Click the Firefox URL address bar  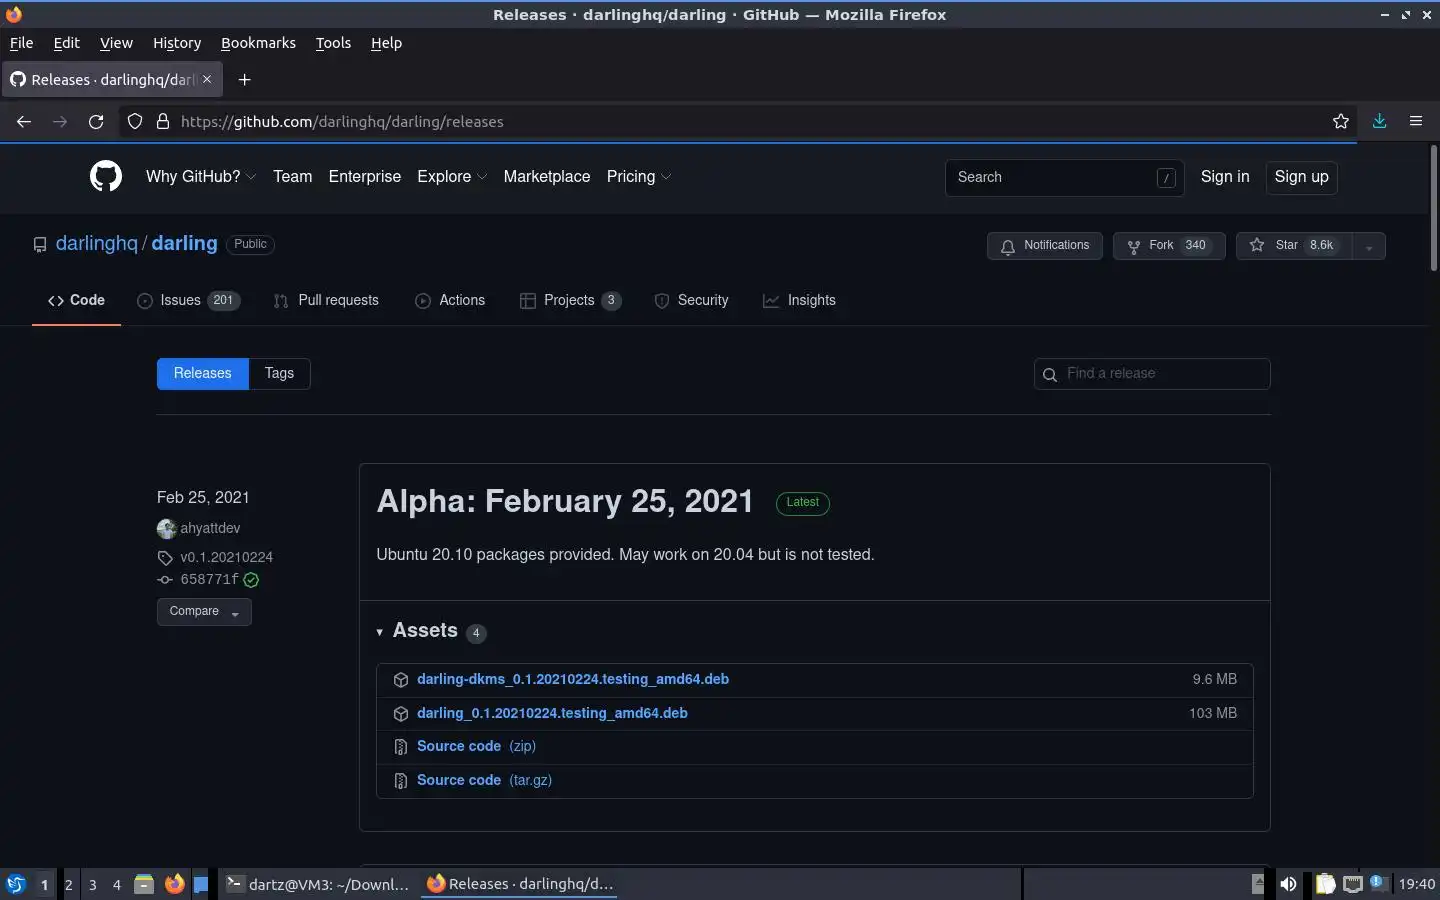pos(740,121)
